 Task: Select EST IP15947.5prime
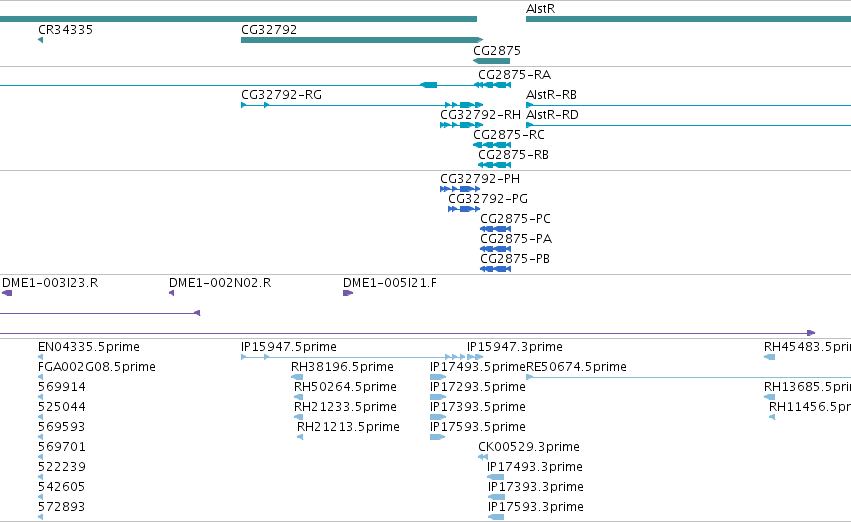[x=289, y=347]
